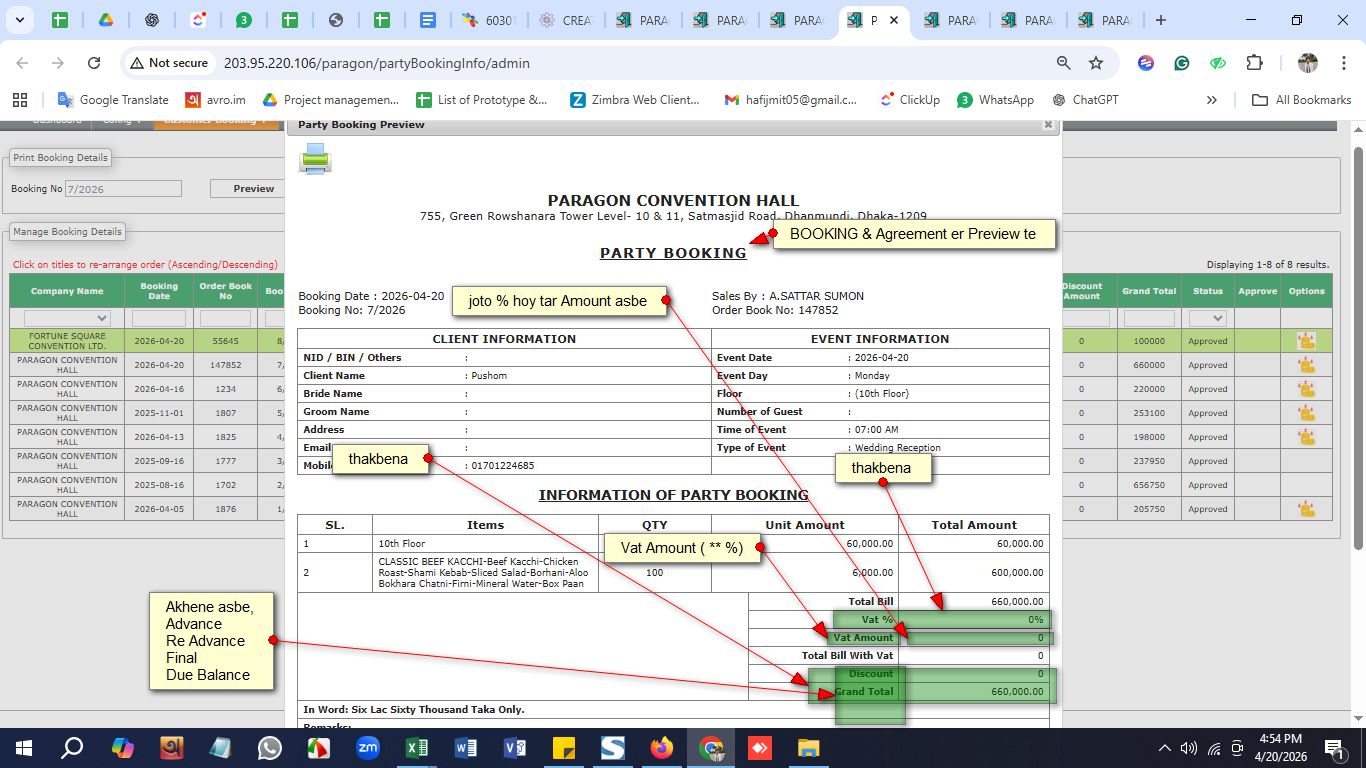Sort the table by Status column

(x=1208, y=291)
